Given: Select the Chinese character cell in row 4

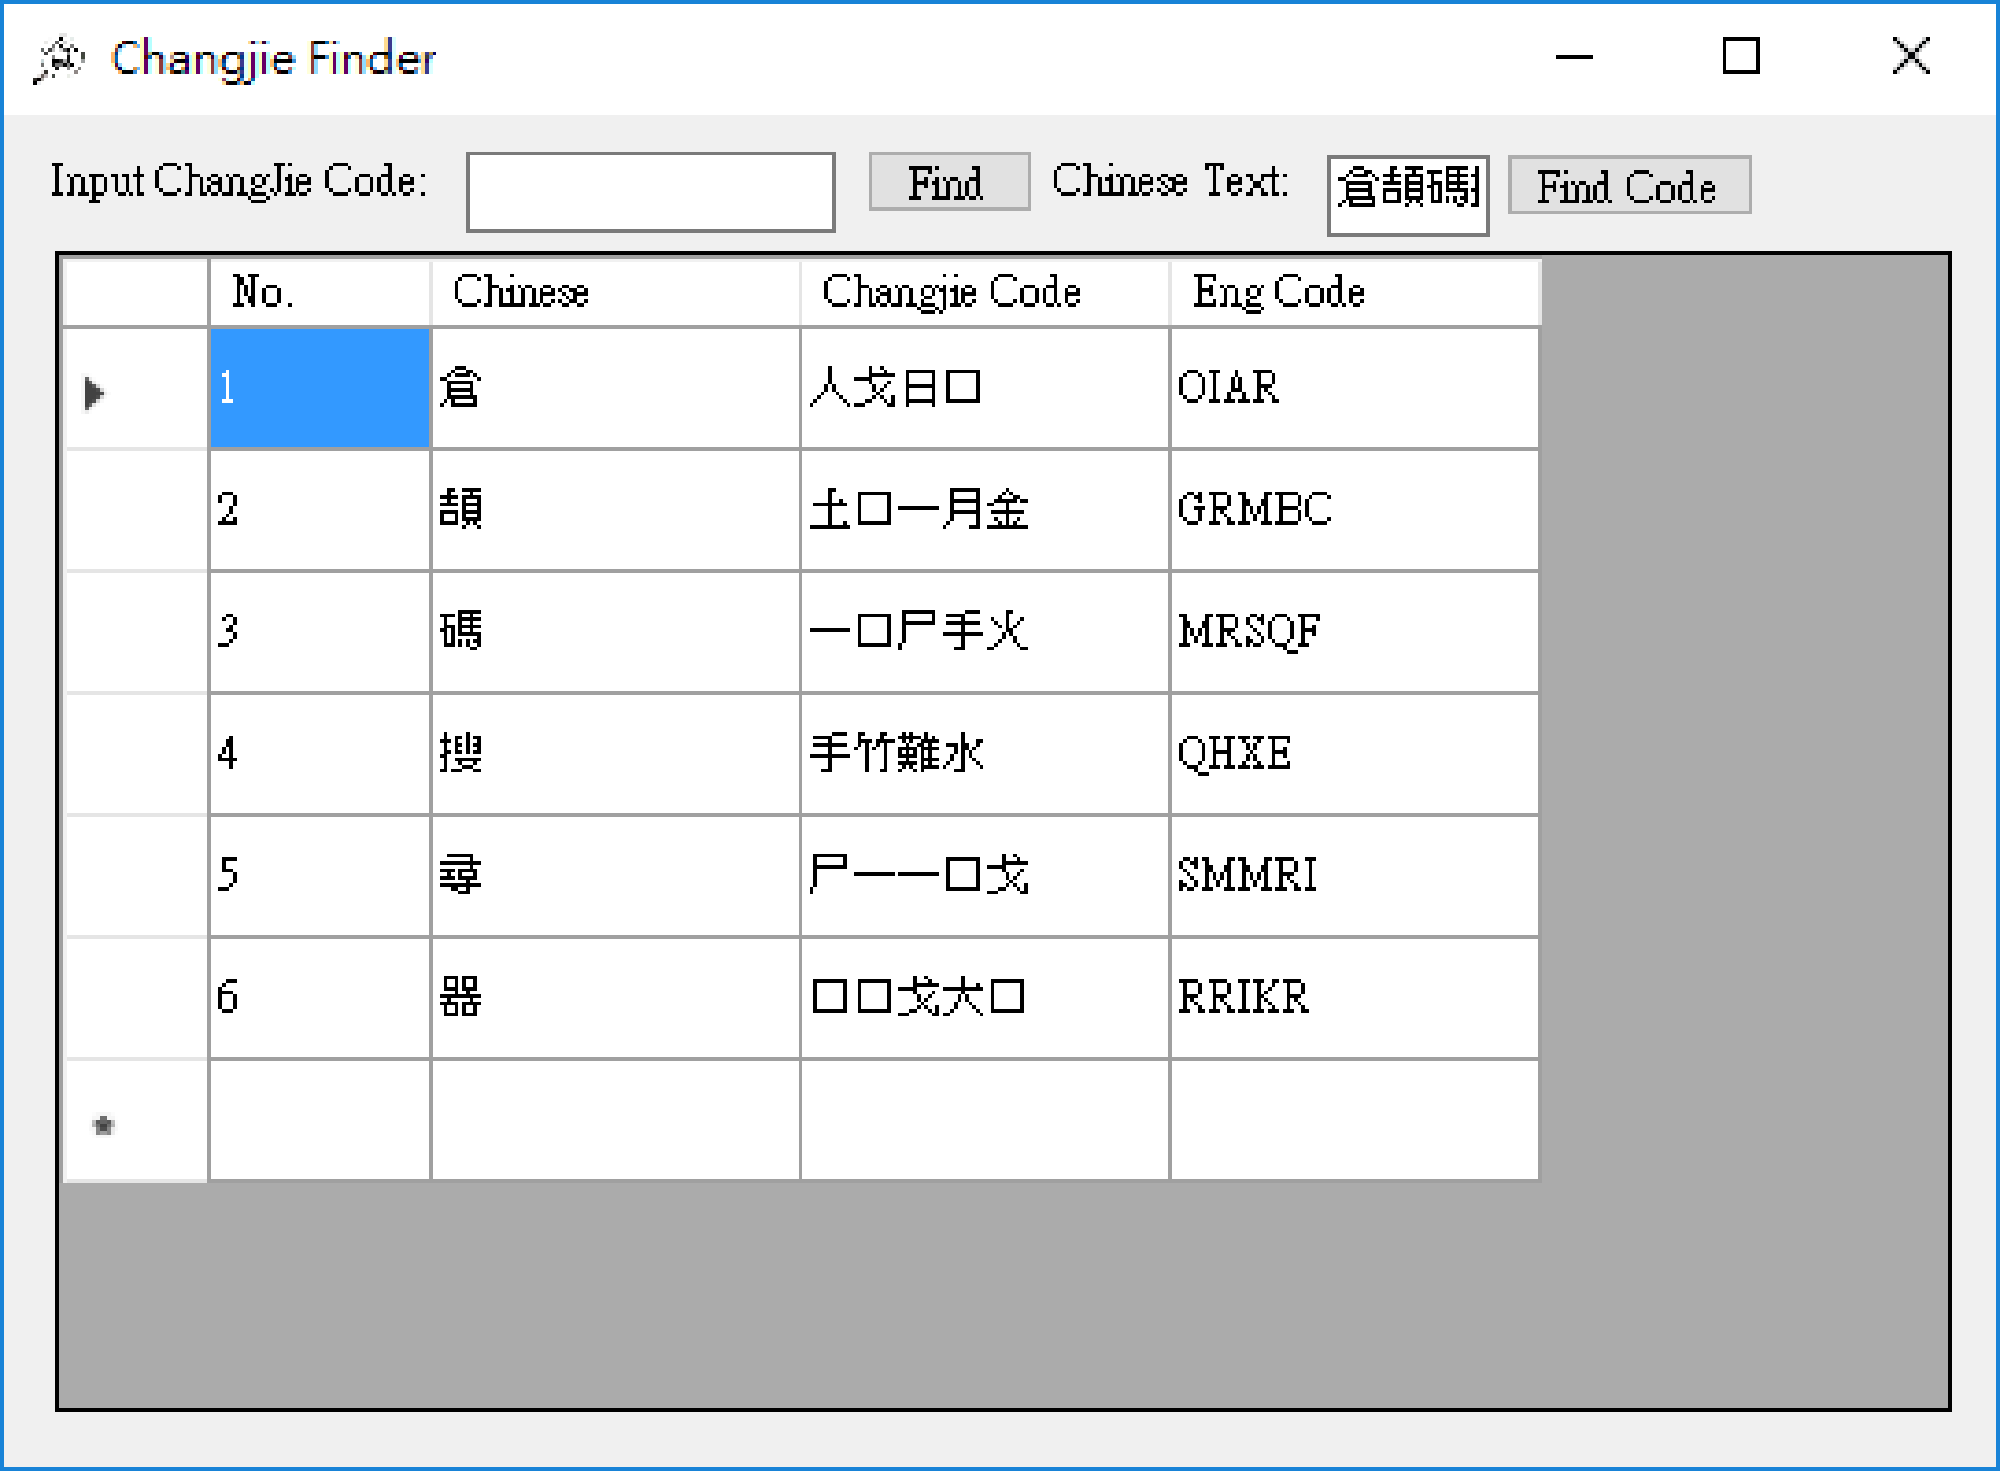Looking at the screenshot, I should pos(614,754).
